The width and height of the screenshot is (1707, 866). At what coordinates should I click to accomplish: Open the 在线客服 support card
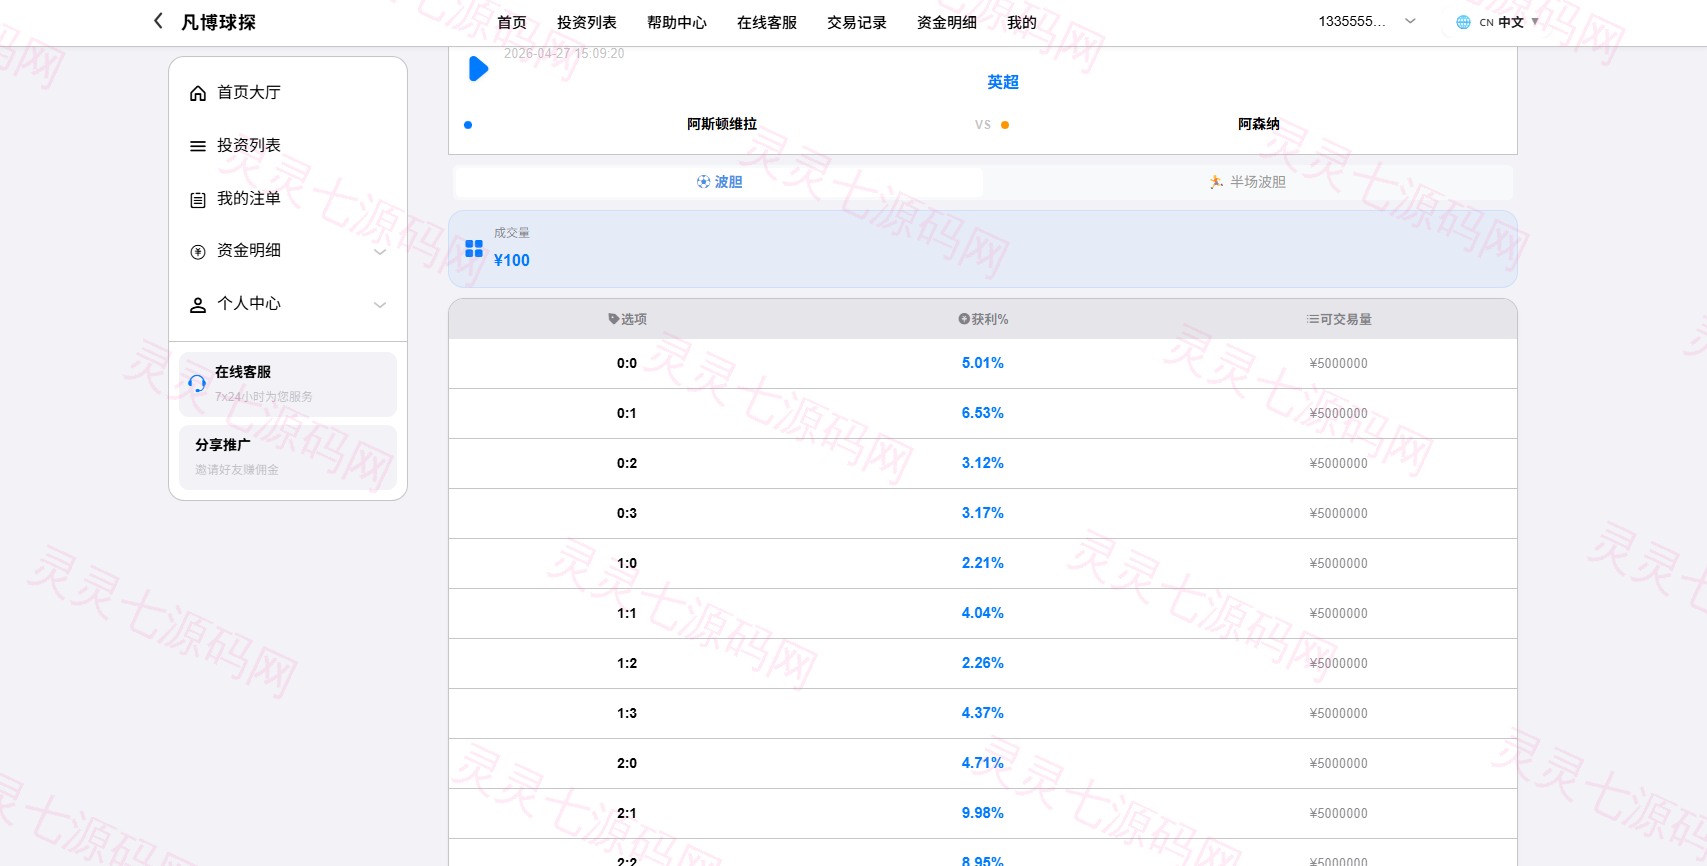coord(288,384)
